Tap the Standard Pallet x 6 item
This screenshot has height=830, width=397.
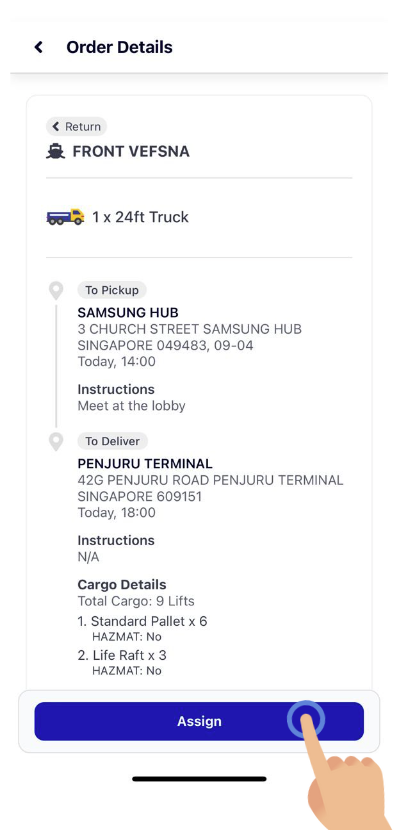142,621
